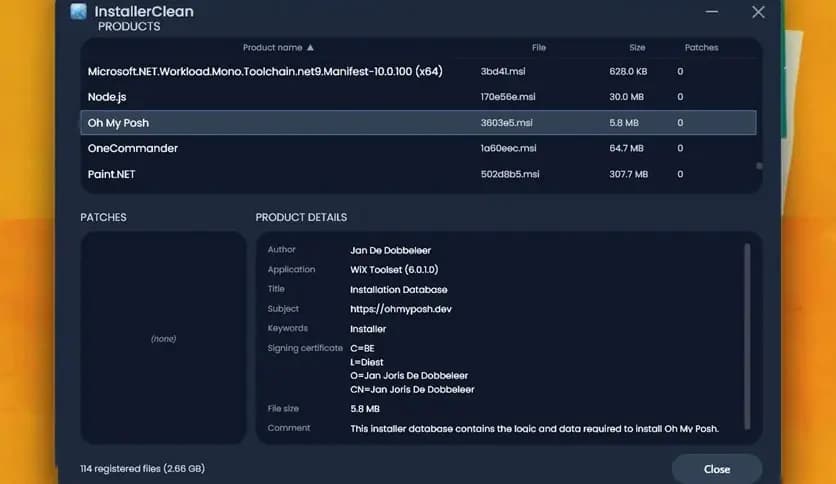This screenshot has width=836, height=484.
Task: Close the InstallerClean window via X
Action: 758,12
